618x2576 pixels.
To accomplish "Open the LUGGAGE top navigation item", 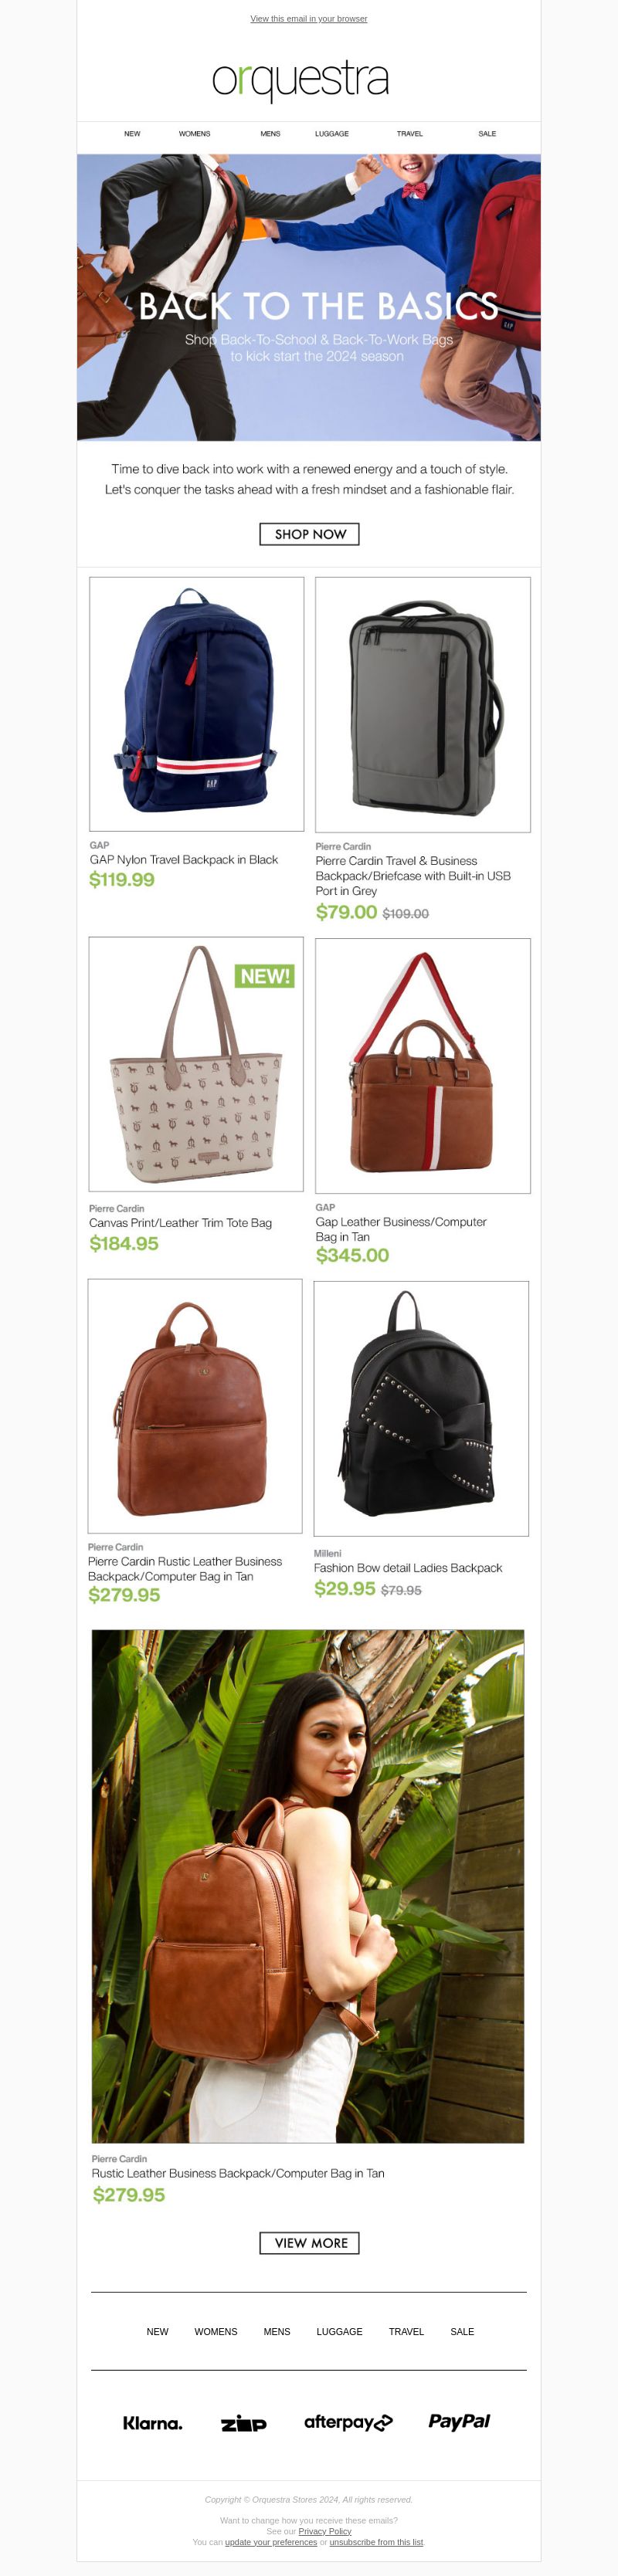I will [332, 133].
